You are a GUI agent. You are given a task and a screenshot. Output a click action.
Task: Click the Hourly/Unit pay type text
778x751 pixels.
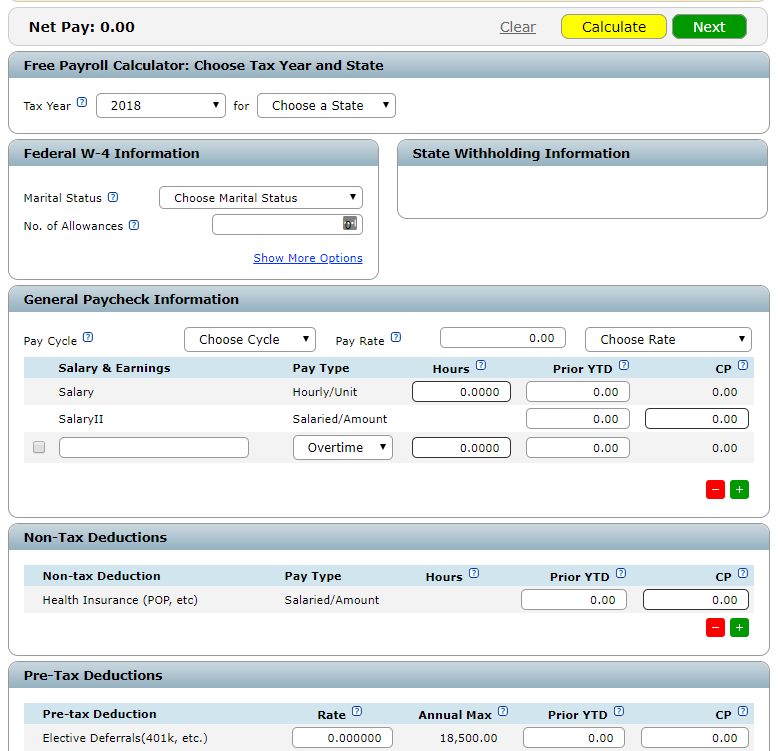pos(325,392)
